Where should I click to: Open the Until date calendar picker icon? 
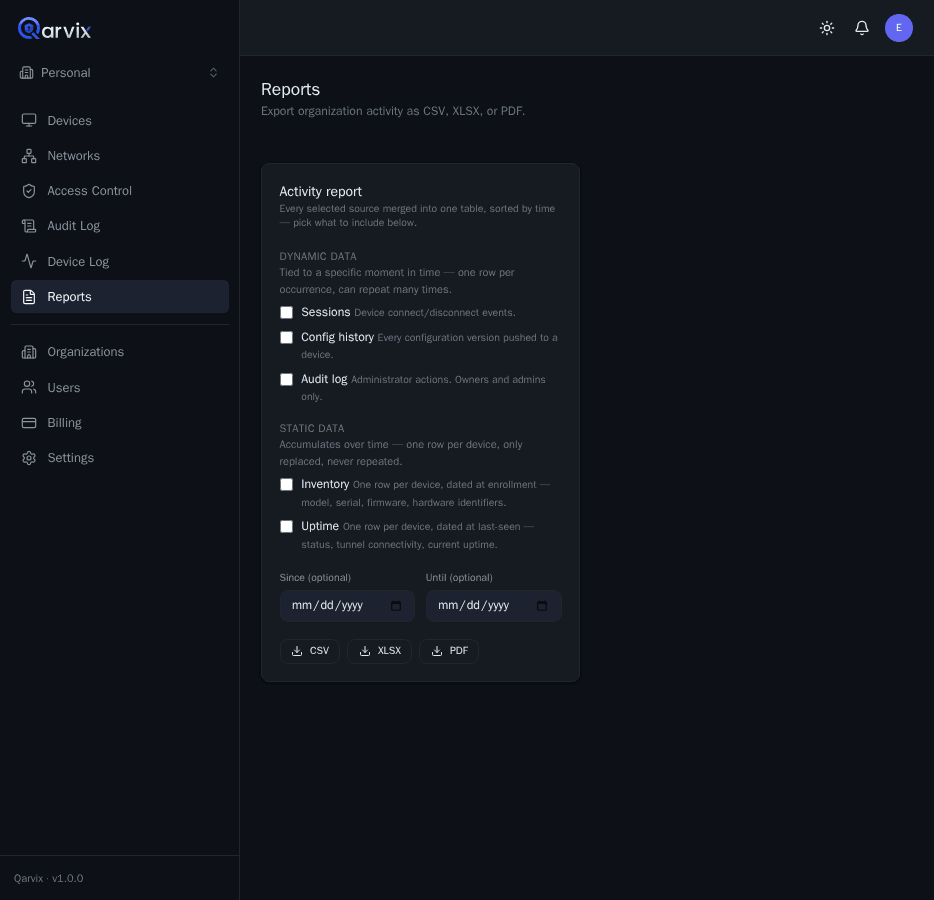(542, 606)
